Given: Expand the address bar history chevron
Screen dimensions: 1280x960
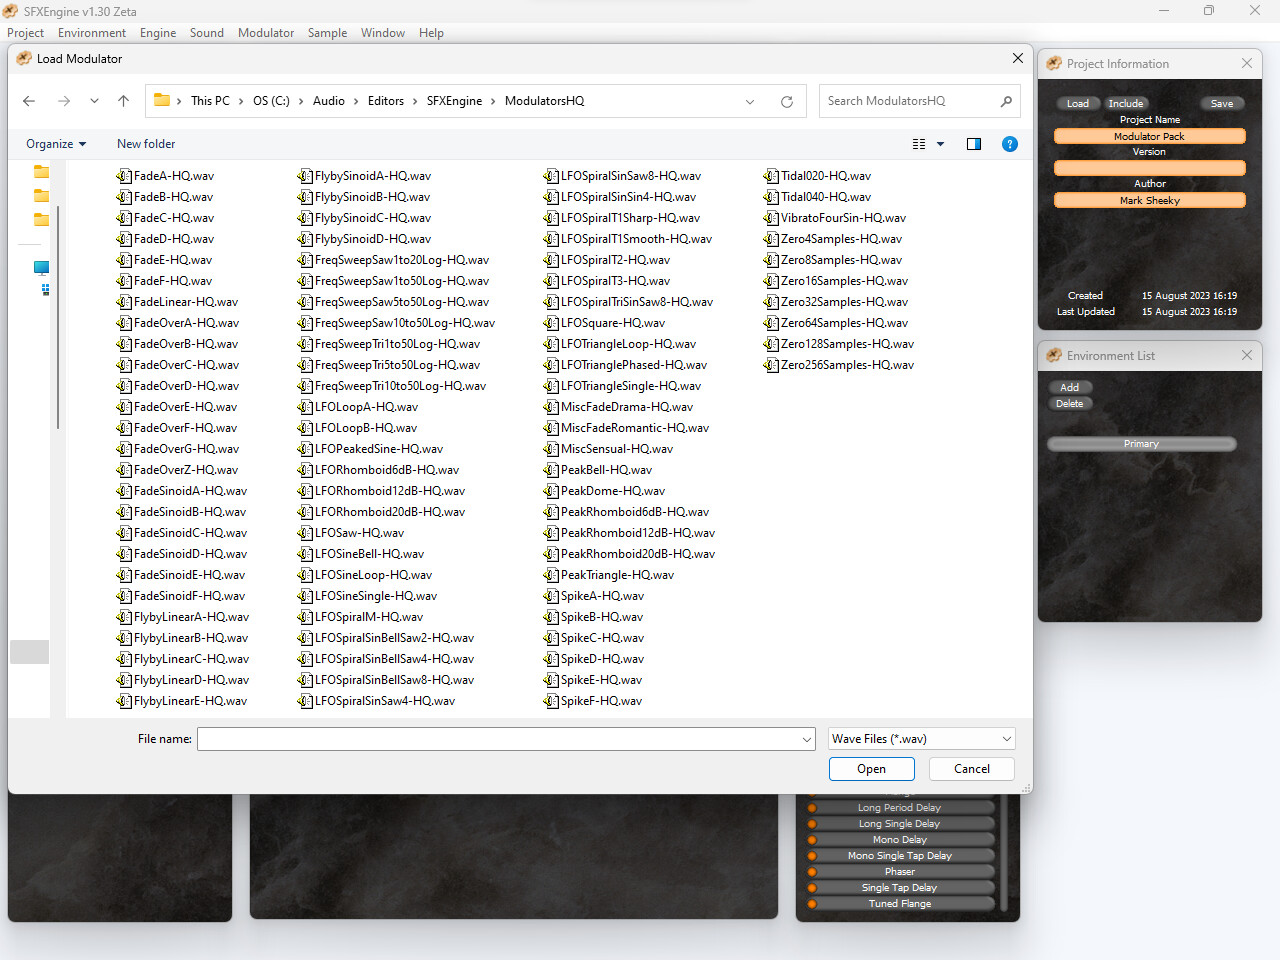Looking at the screenshot, I should [750, 101].
